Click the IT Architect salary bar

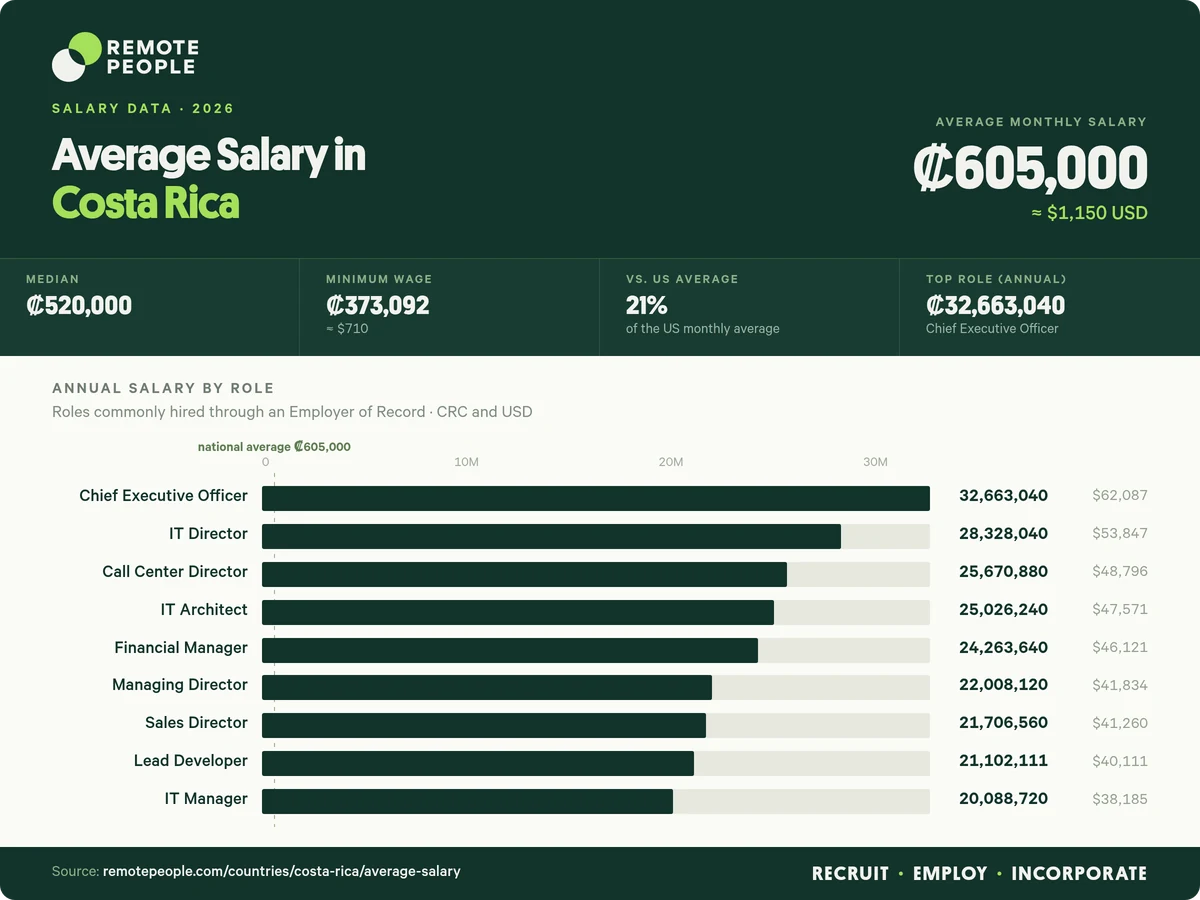coord(518,612)
